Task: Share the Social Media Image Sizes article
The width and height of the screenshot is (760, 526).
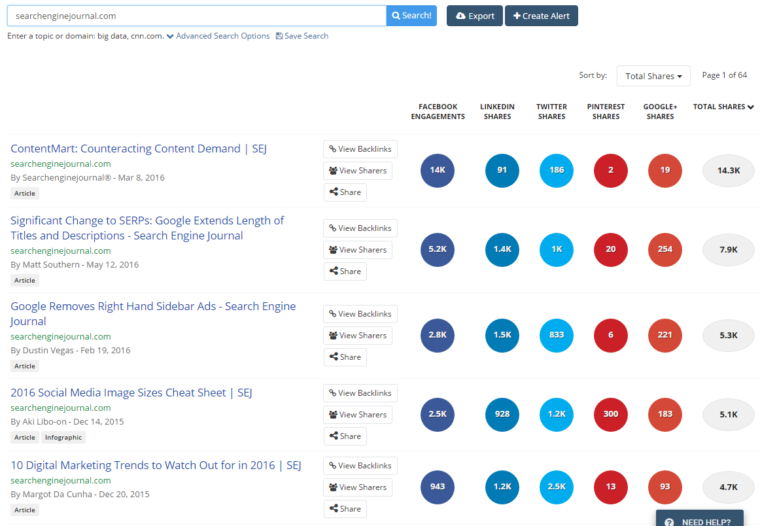Action: 345,436
